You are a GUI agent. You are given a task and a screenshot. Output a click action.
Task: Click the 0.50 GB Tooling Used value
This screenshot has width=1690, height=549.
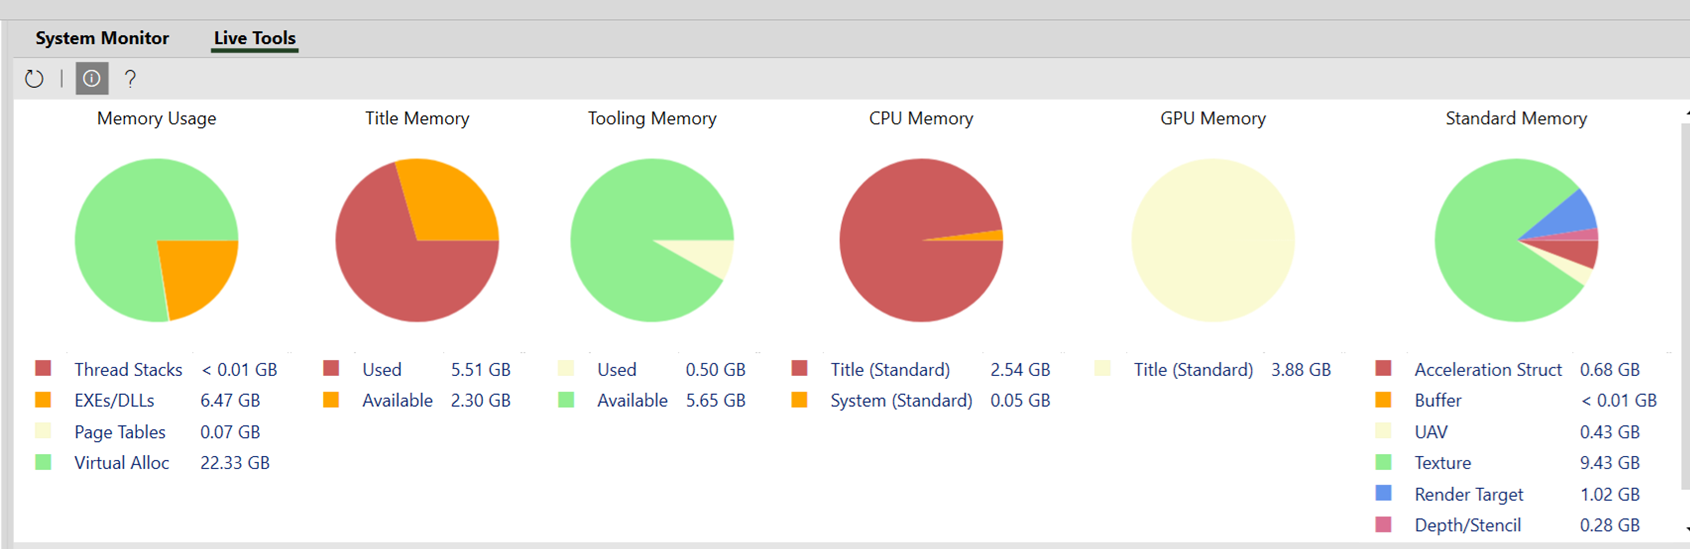point(716,370)
